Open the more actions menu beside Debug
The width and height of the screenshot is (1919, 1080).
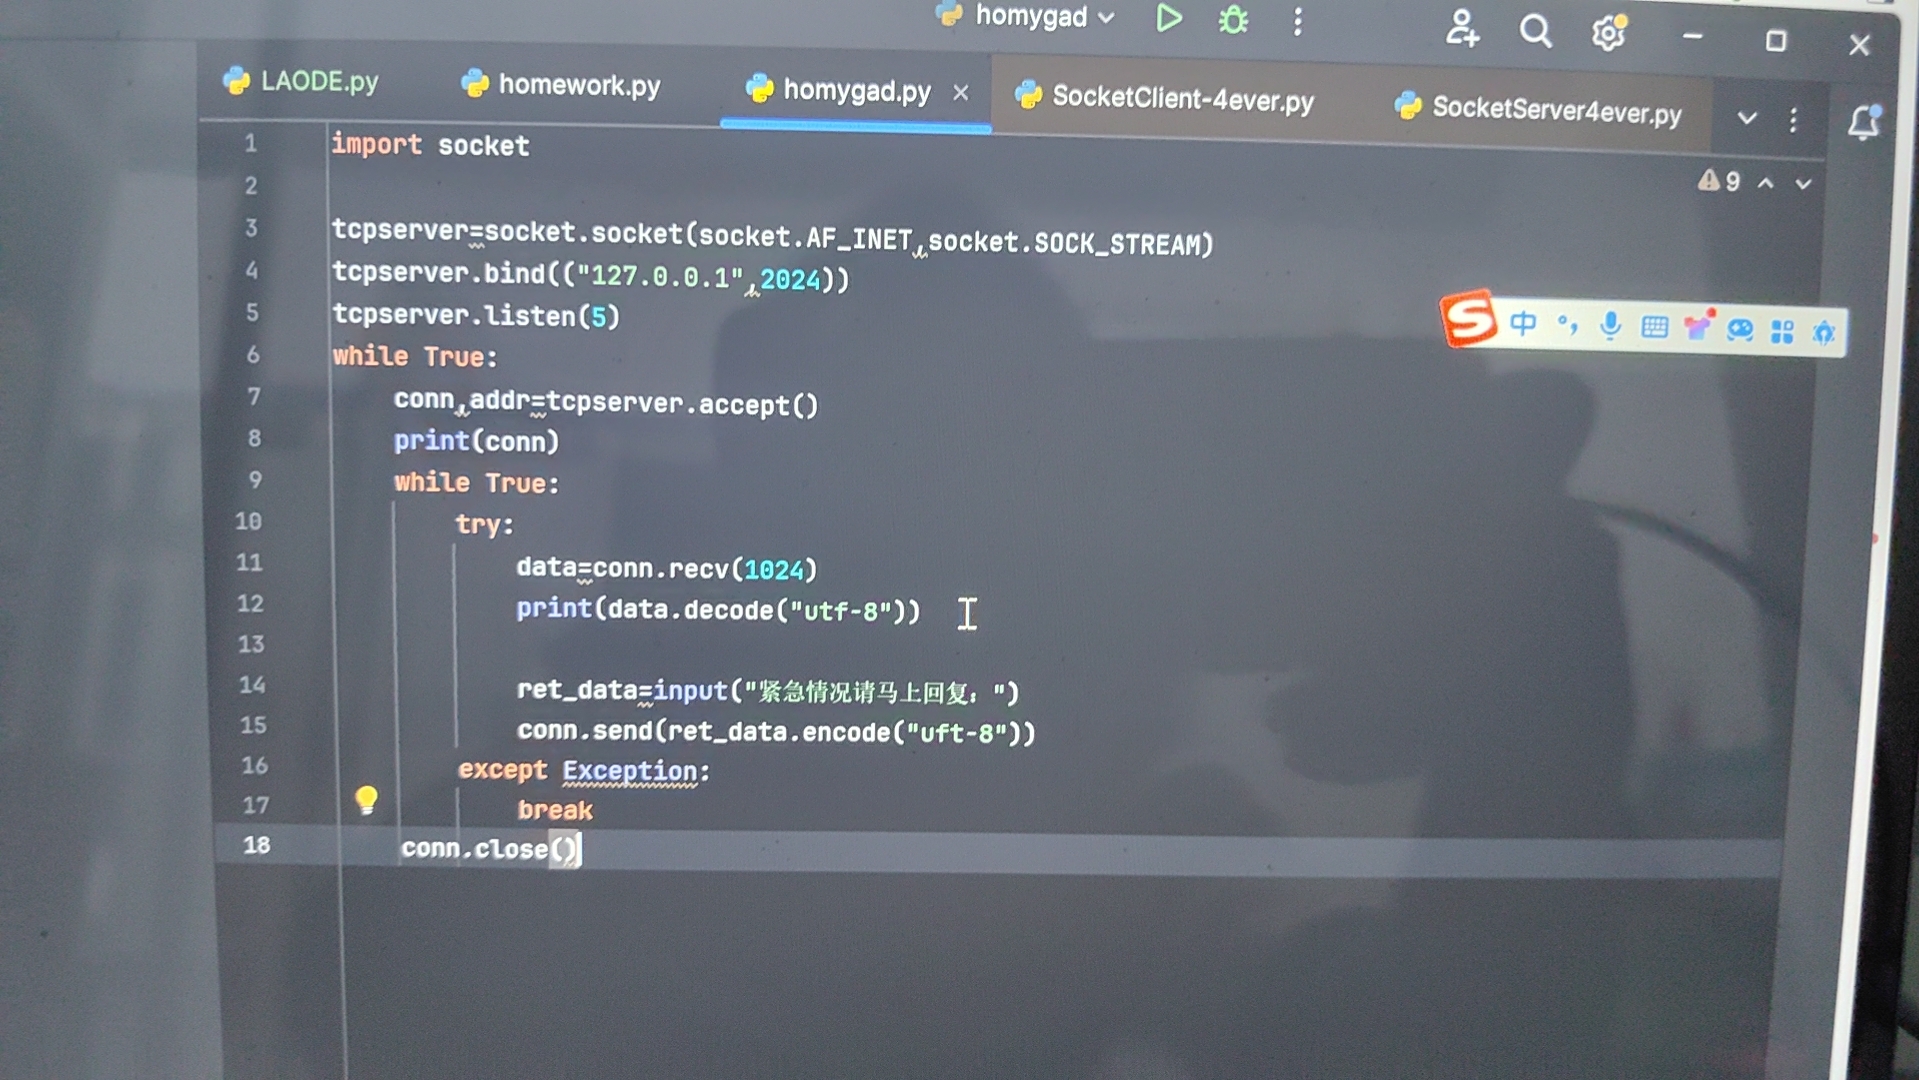(x=1298, y=22)
